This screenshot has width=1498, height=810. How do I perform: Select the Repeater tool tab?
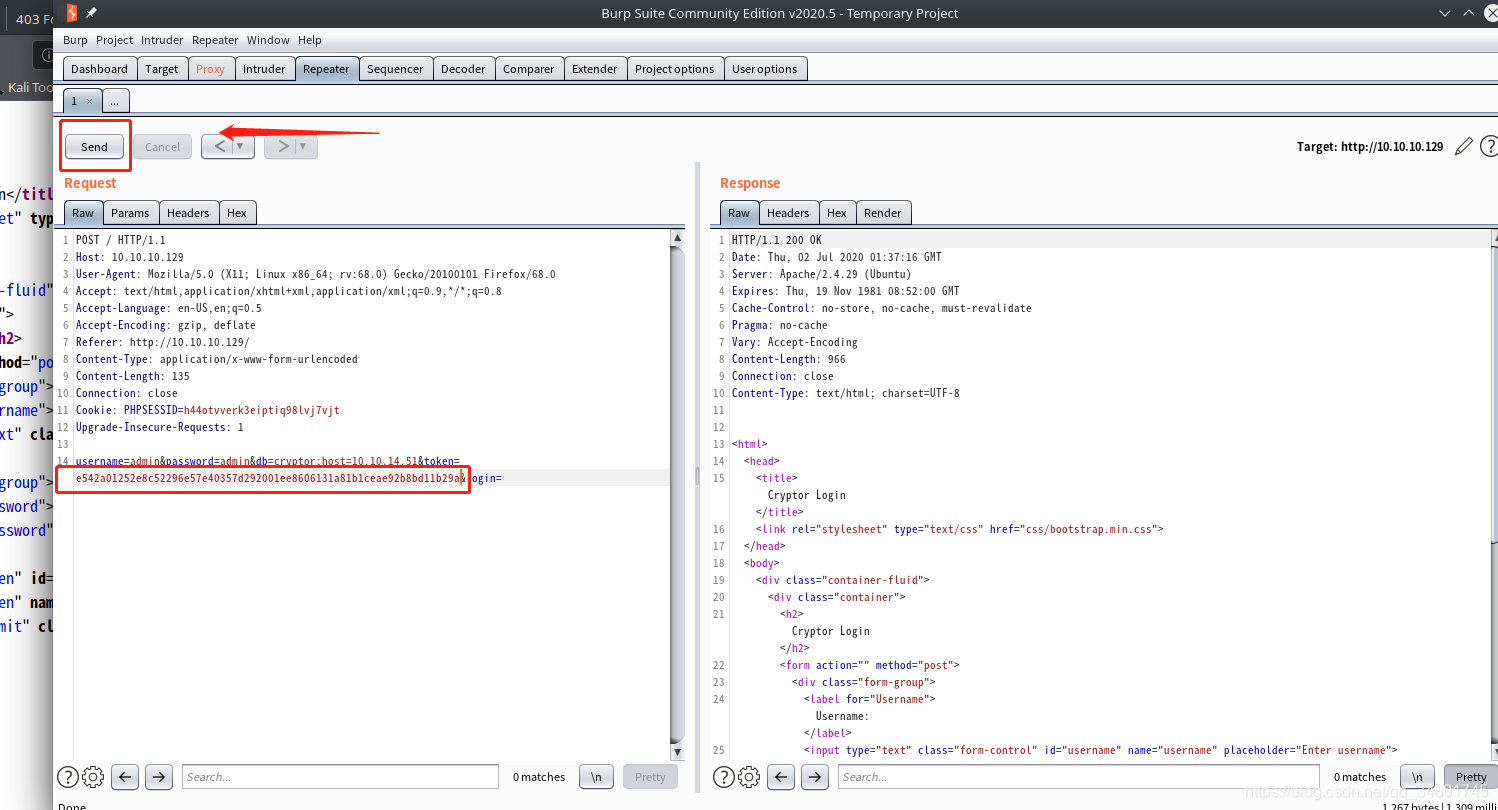point(326,69)
